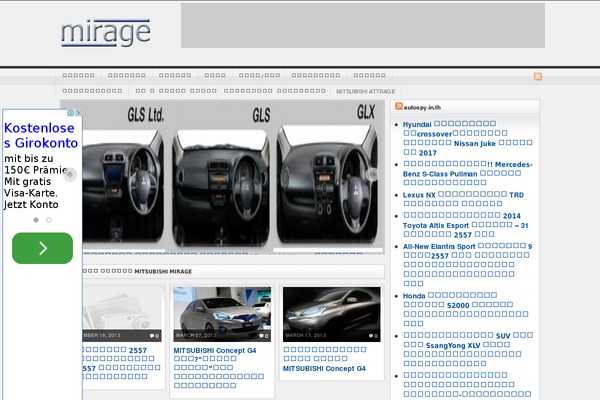Select the first ad carousel dot

(x=36, y=220)
